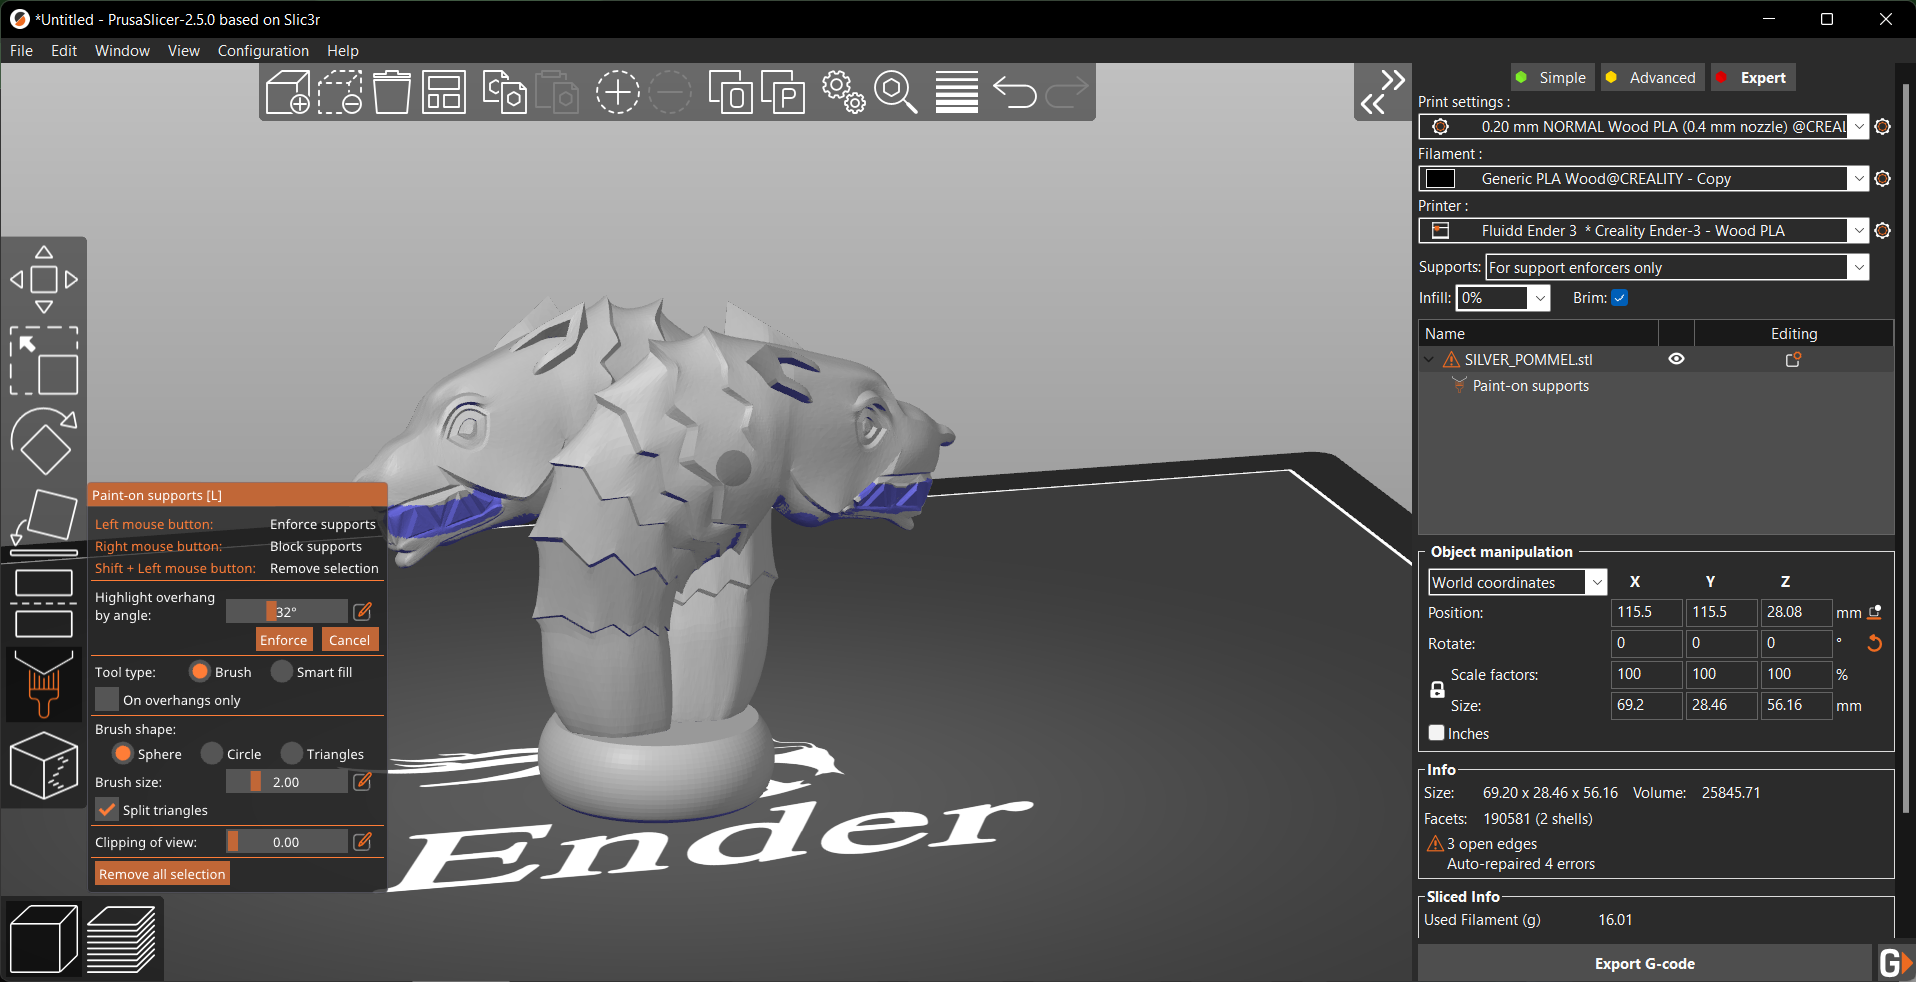1916x982 pixels.
Task: Open the View menu
Action: 184,51
